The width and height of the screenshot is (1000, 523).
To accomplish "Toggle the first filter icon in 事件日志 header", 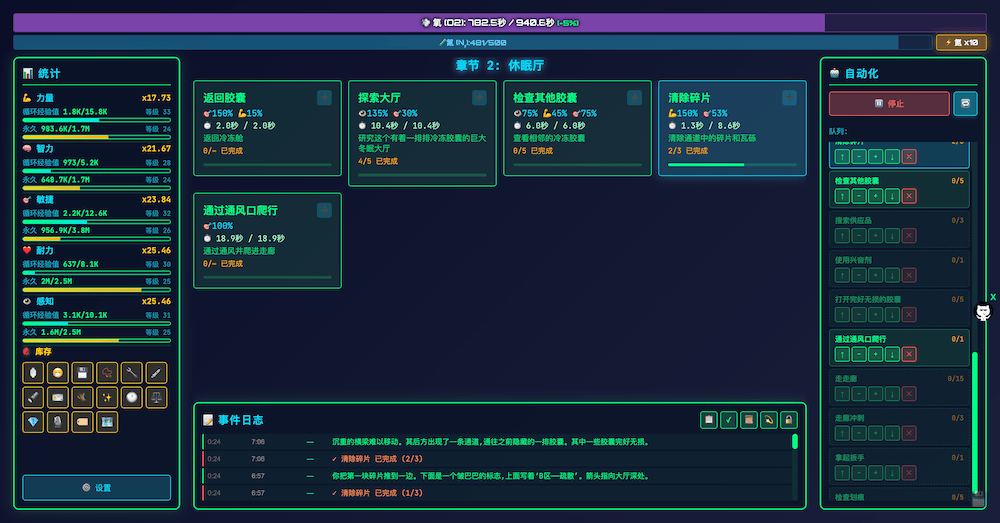I will [708, 420].
